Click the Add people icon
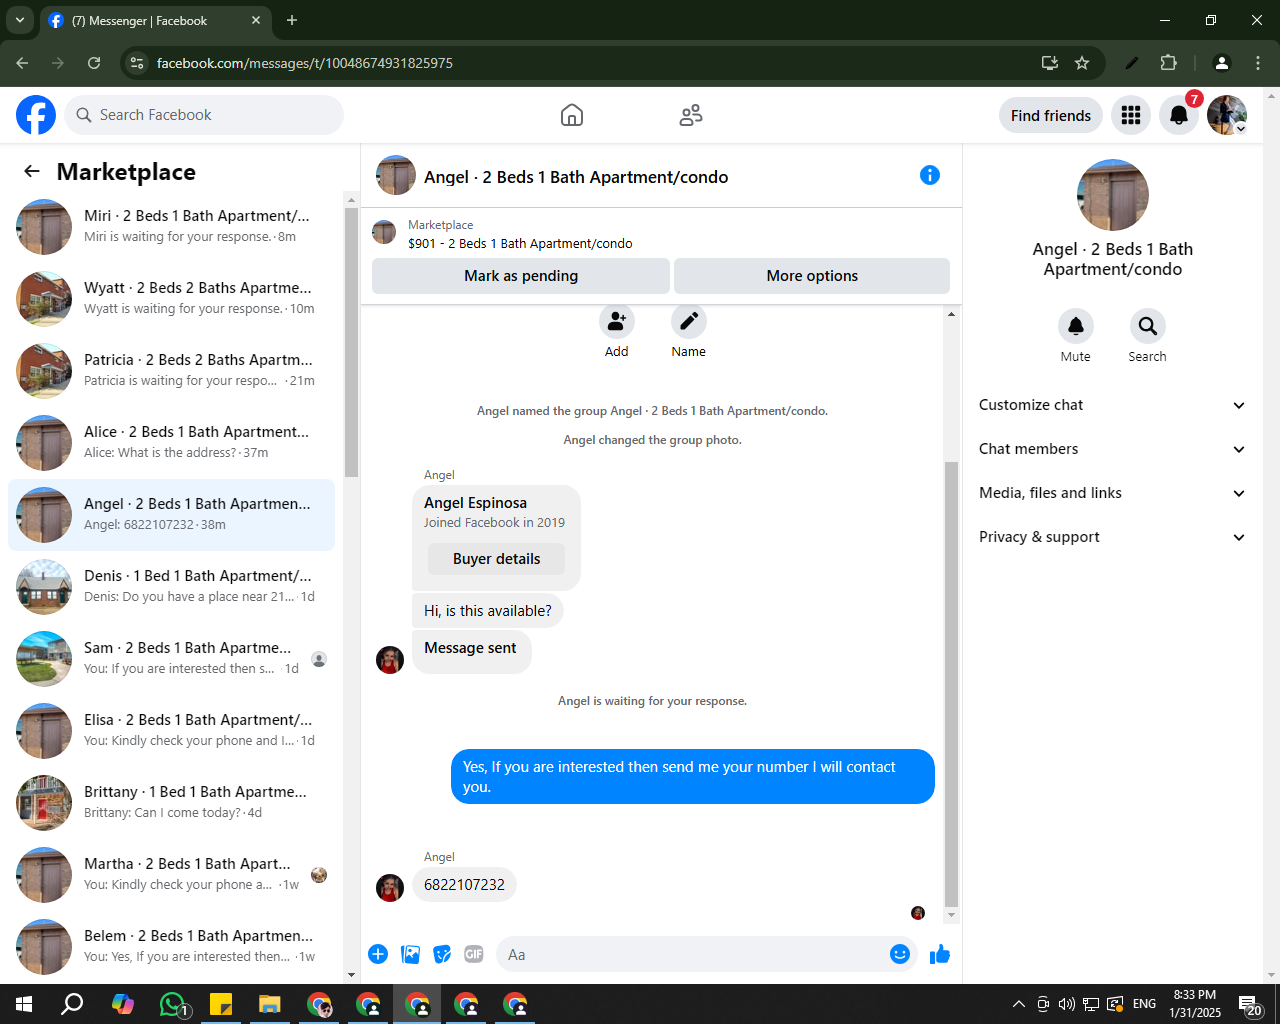Image resolution: width=1280 pixels, height=1024 pixels. [617, 321]
